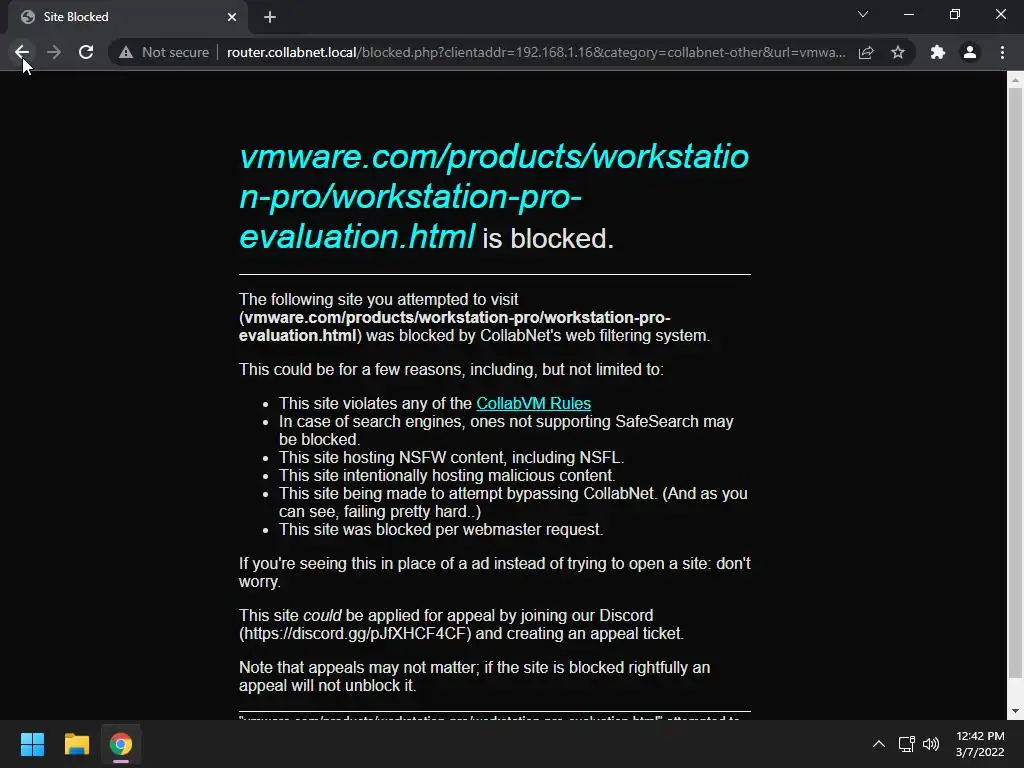Expand the tab search chevron
Viewport: 1024px width, 768px height.
click(863, 14)
